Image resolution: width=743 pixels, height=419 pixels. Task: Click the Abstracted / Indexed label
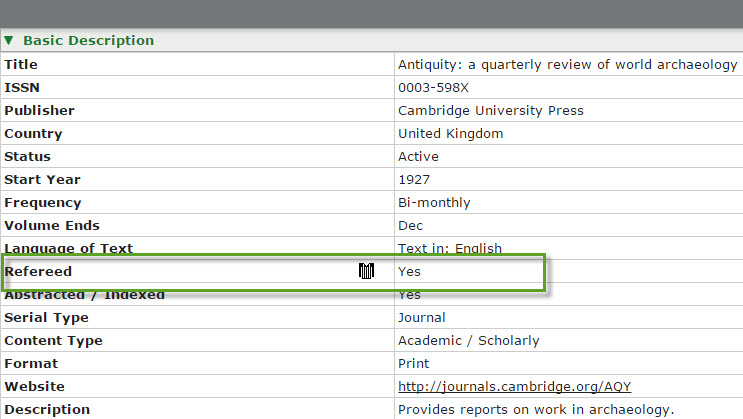coord(84,295)
